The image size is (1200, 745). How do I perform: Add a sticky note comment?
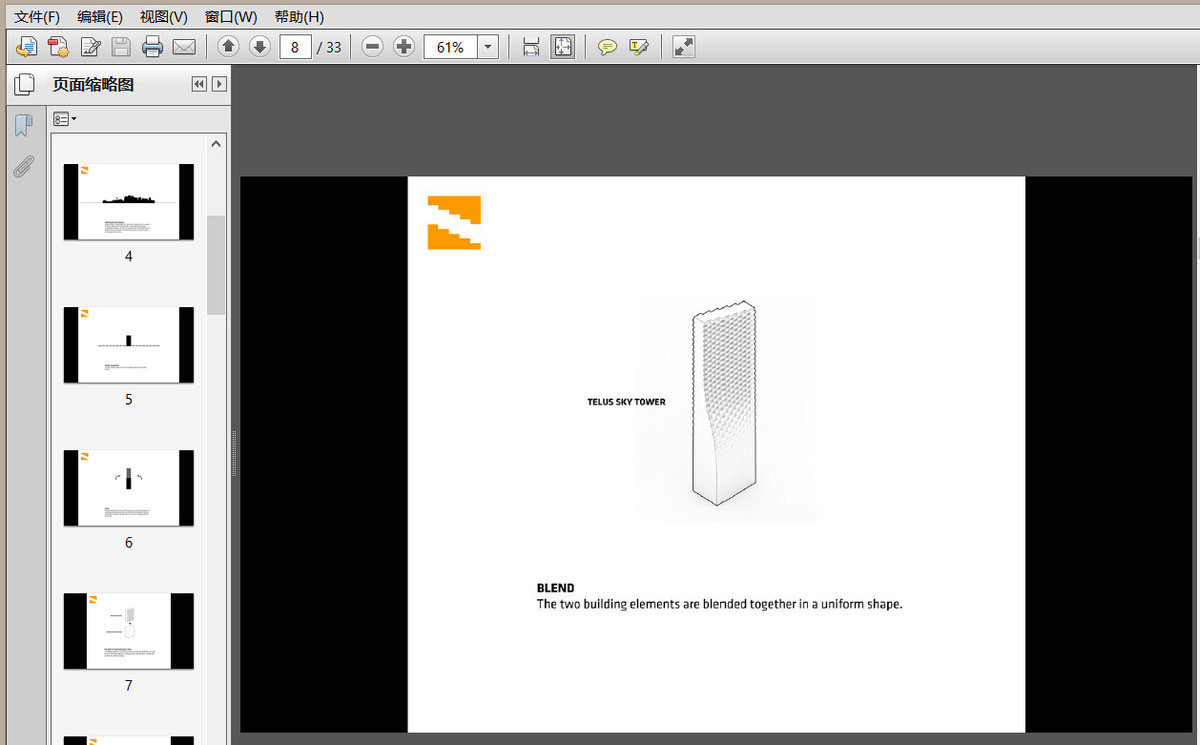(x=607, y=47)
